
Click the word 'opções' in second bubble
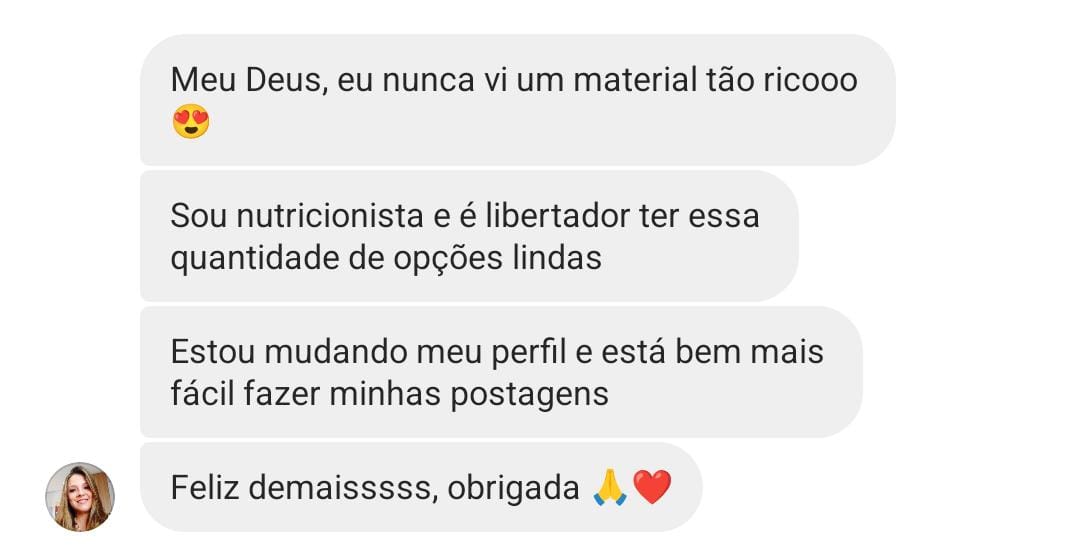tap(448, 260)
